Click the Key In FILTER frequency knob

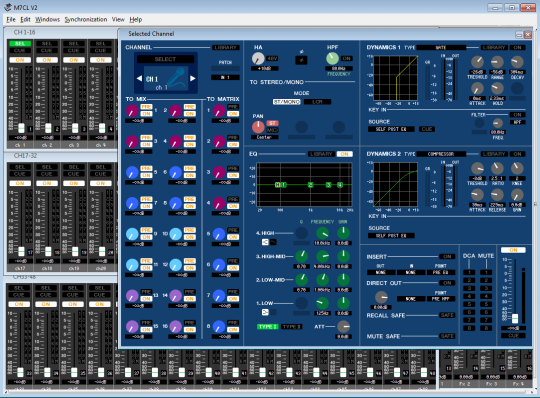[x=497, y=123]
